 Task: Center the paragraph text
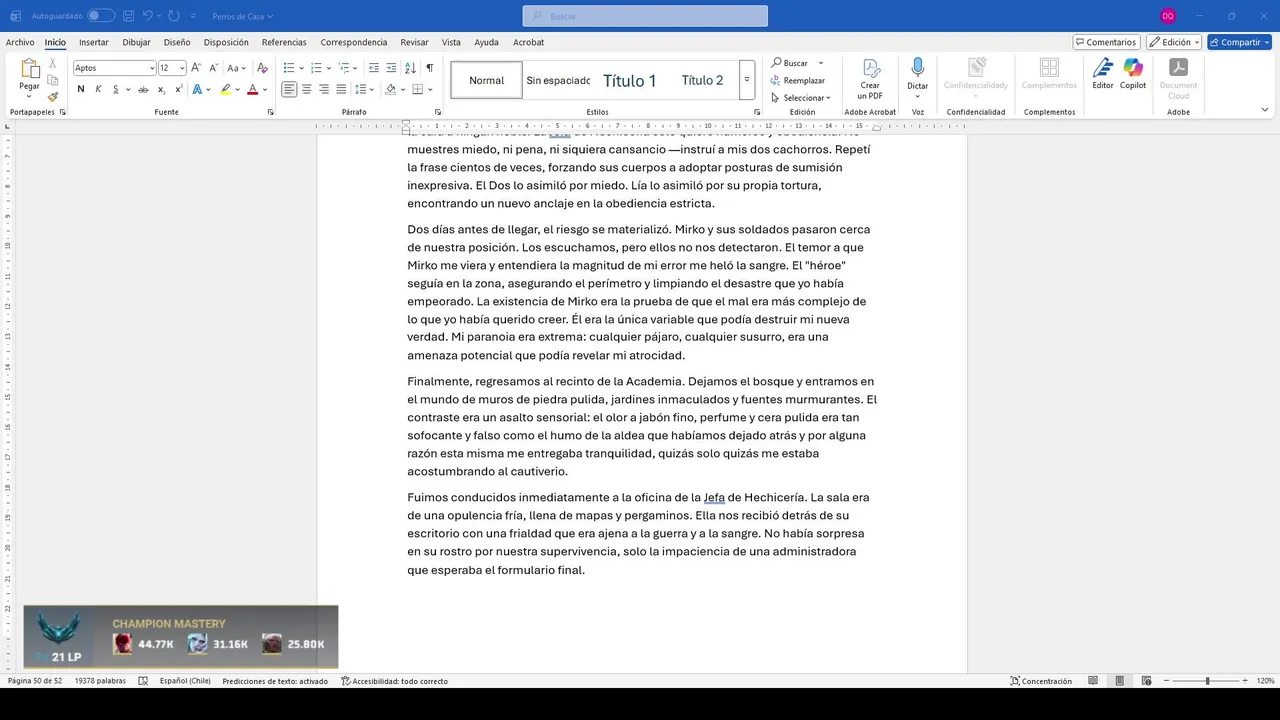click(x=306, y=89)
